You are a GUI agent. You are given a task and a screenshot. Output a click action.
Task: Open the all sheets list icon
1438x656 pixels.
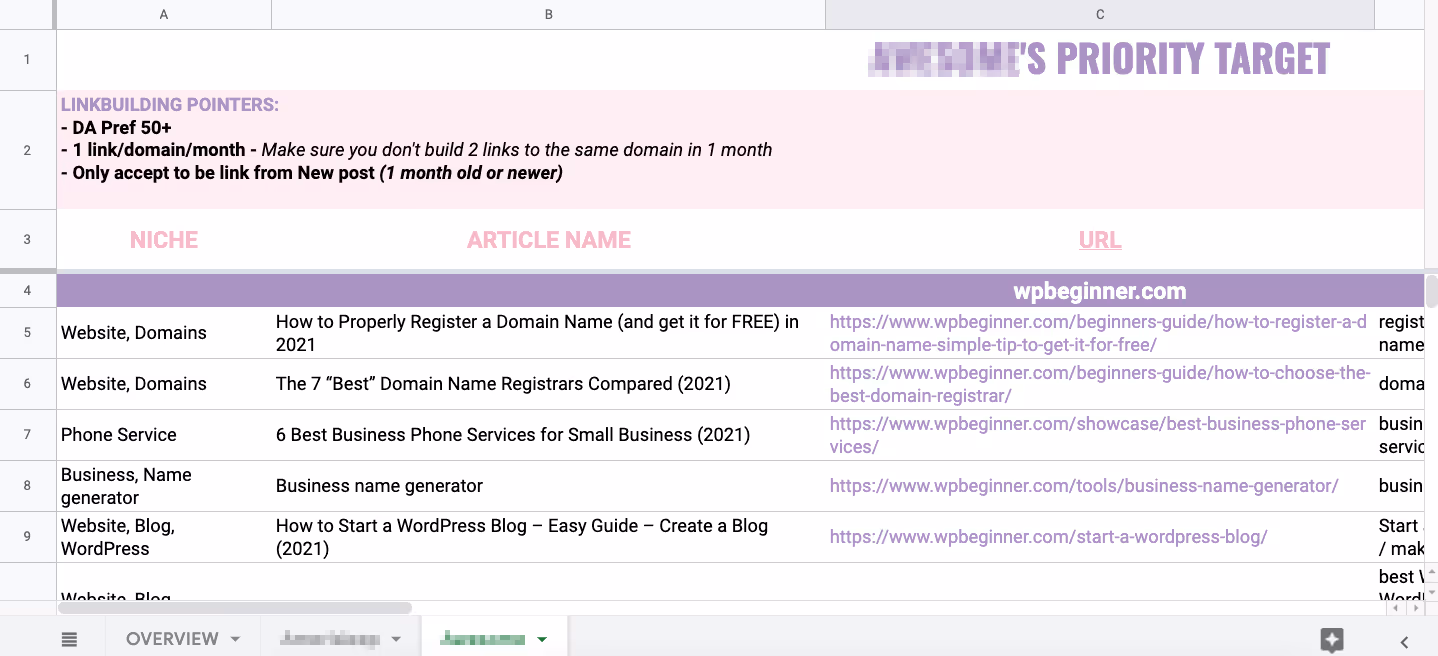pos(68,639)
